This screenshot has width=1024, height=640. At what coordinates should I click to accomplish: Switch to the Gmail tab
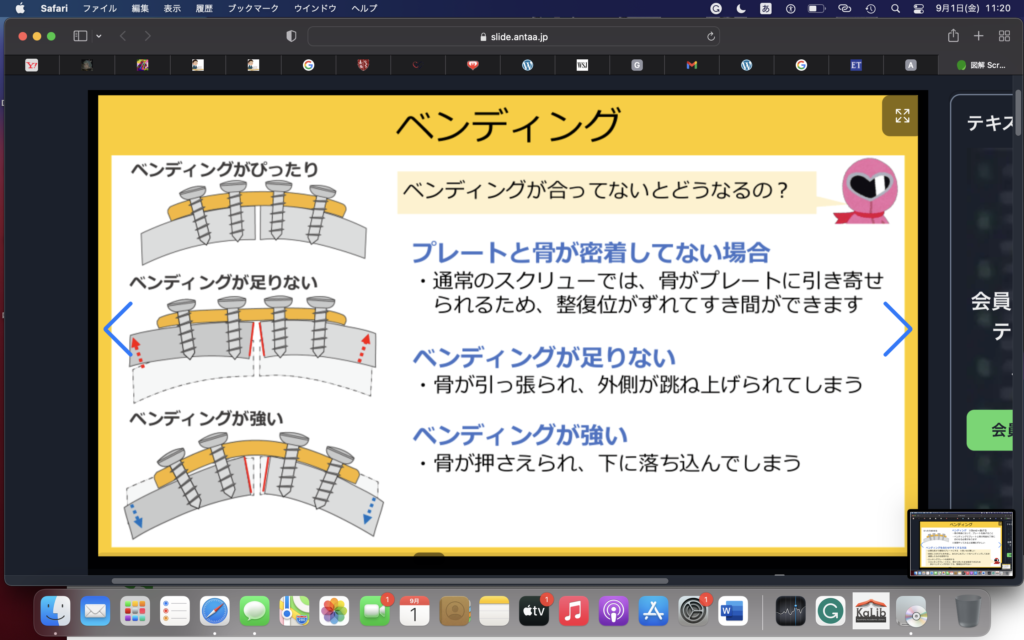(691, 65)
